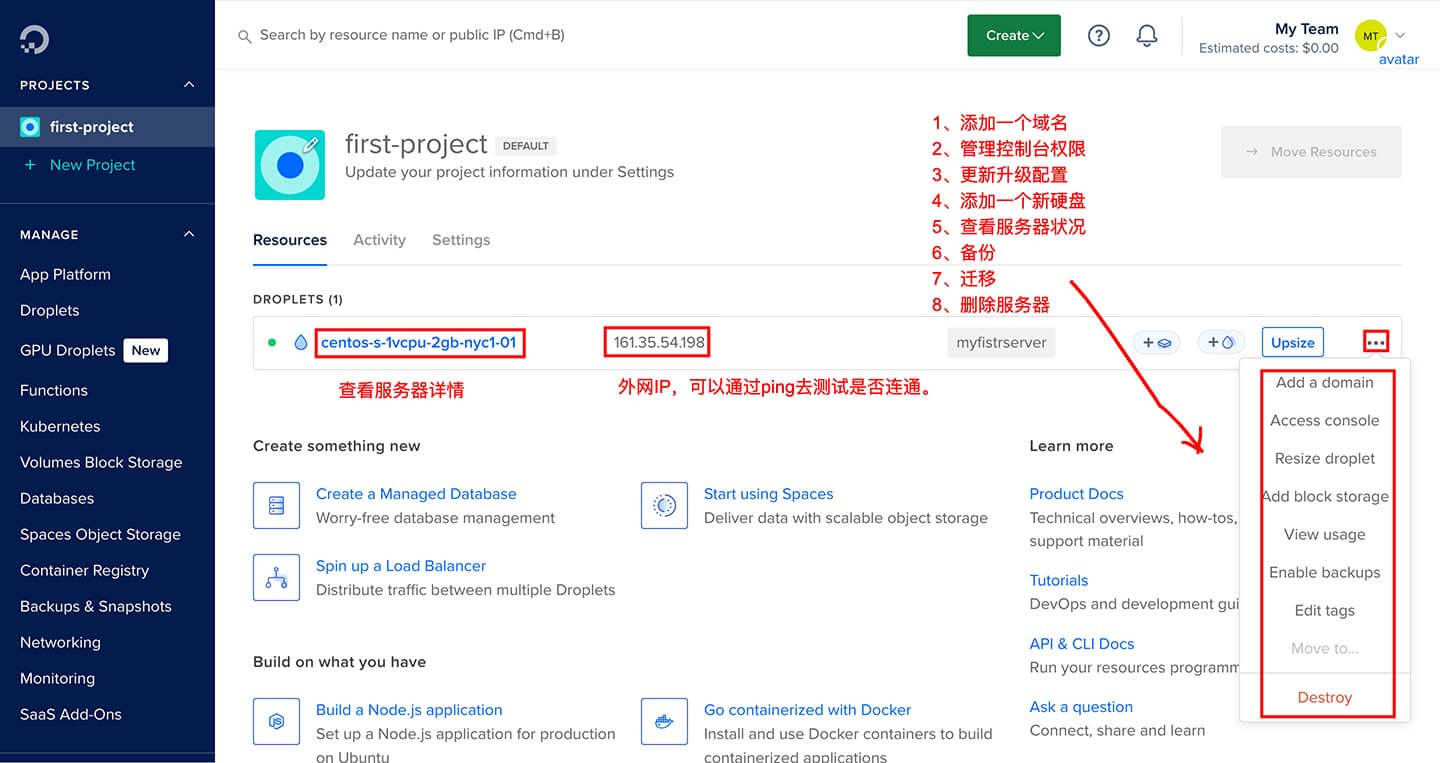Image resolution: width=1440 pixels, height=763 pixels.
Task: Click the search magnifier icon
Action: tap(244, 36)
